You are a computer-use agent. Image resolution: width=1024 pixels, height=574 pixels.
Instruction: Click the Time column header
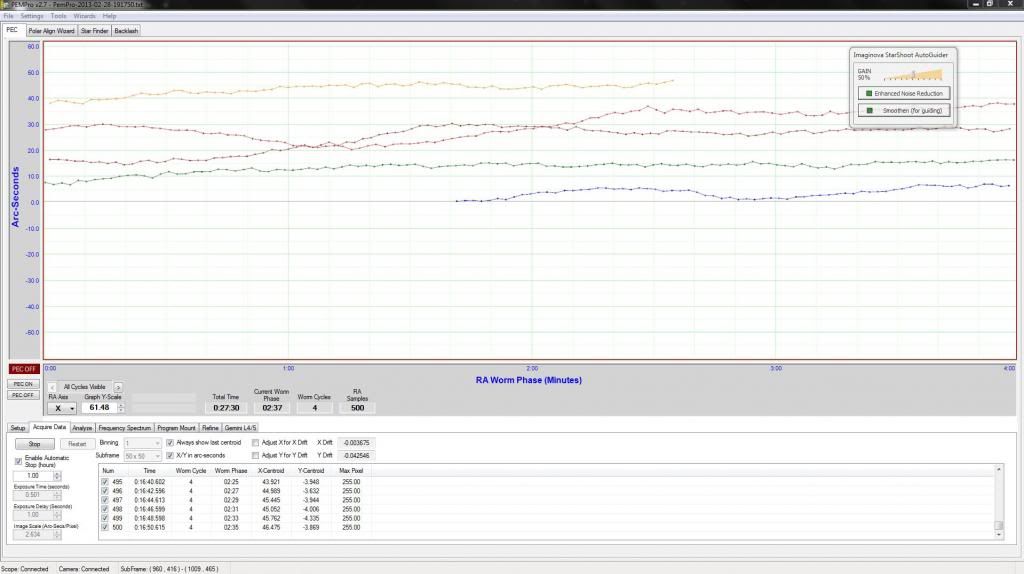tap(150, 471)
